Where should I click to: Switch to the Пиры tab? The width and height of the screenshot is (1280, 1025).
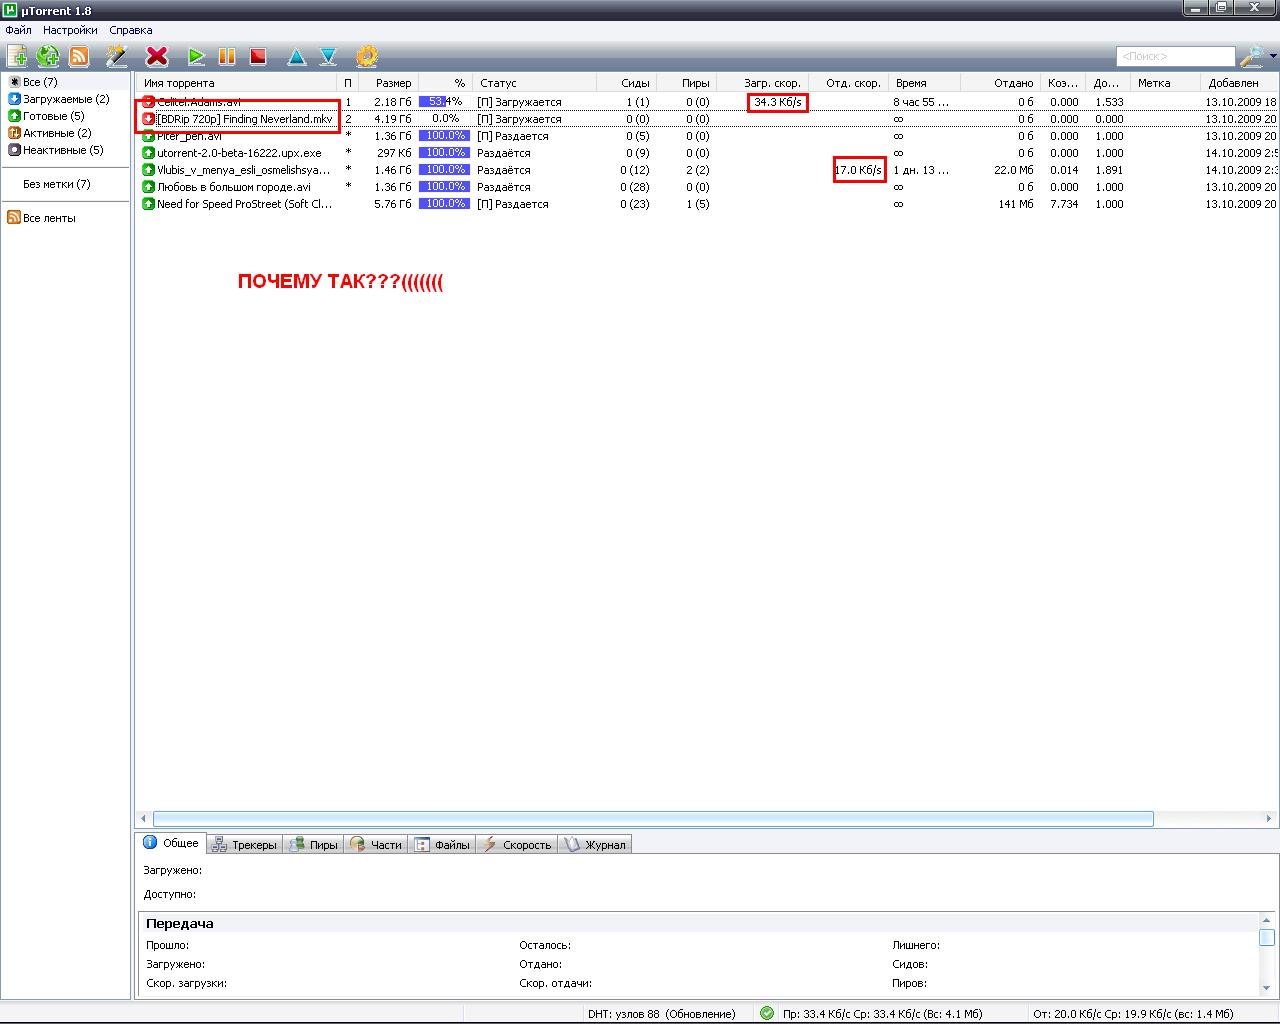tap(313, 845)
